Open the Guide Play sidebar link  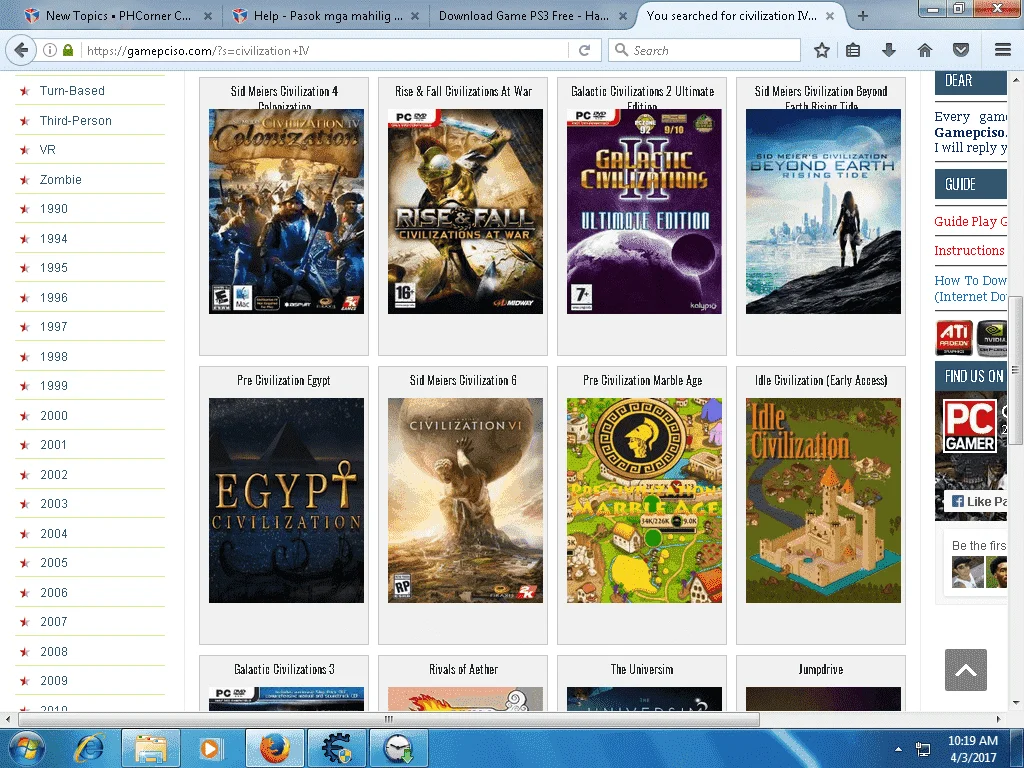click(x=970, y=221)
